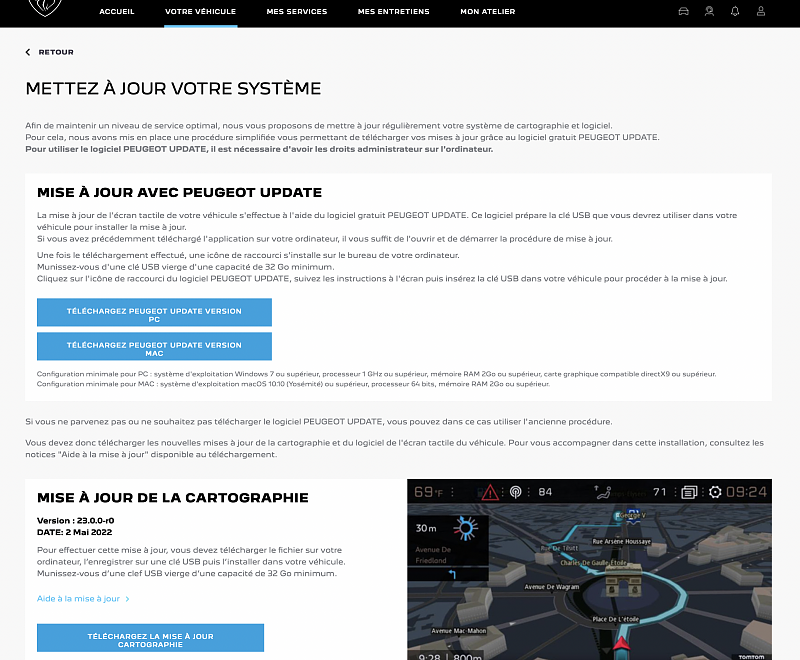
Task: Click the chevron after Aide à la mise à jour
Action: point(128,599)
